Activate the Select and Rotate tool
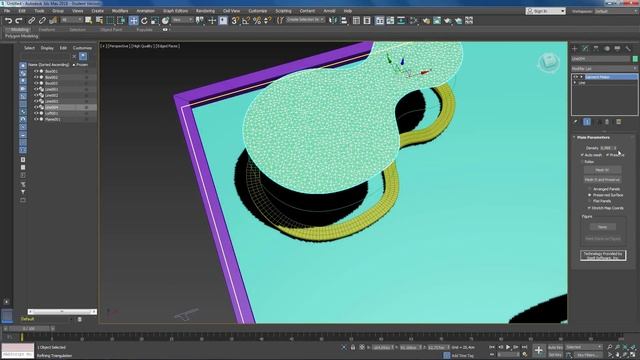 144,20
